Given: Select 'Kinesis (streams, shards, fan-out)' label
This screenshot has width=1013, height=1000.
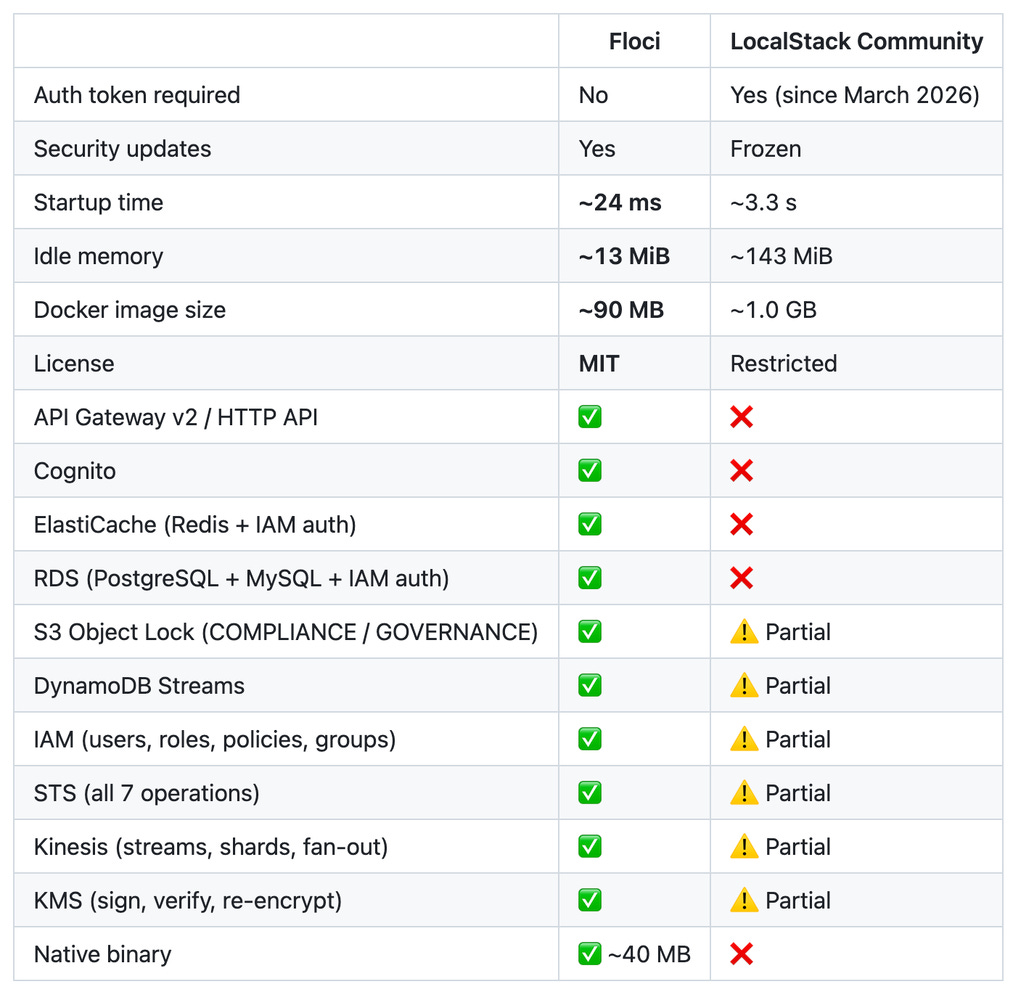Looking at the screenshot, I should tap(211, 846).
